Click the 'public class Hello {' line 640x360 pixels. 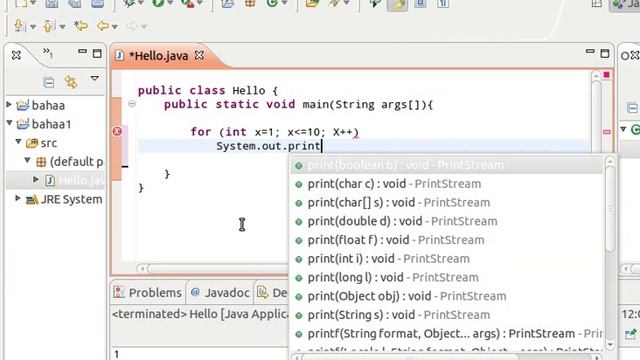coord(207,90)
